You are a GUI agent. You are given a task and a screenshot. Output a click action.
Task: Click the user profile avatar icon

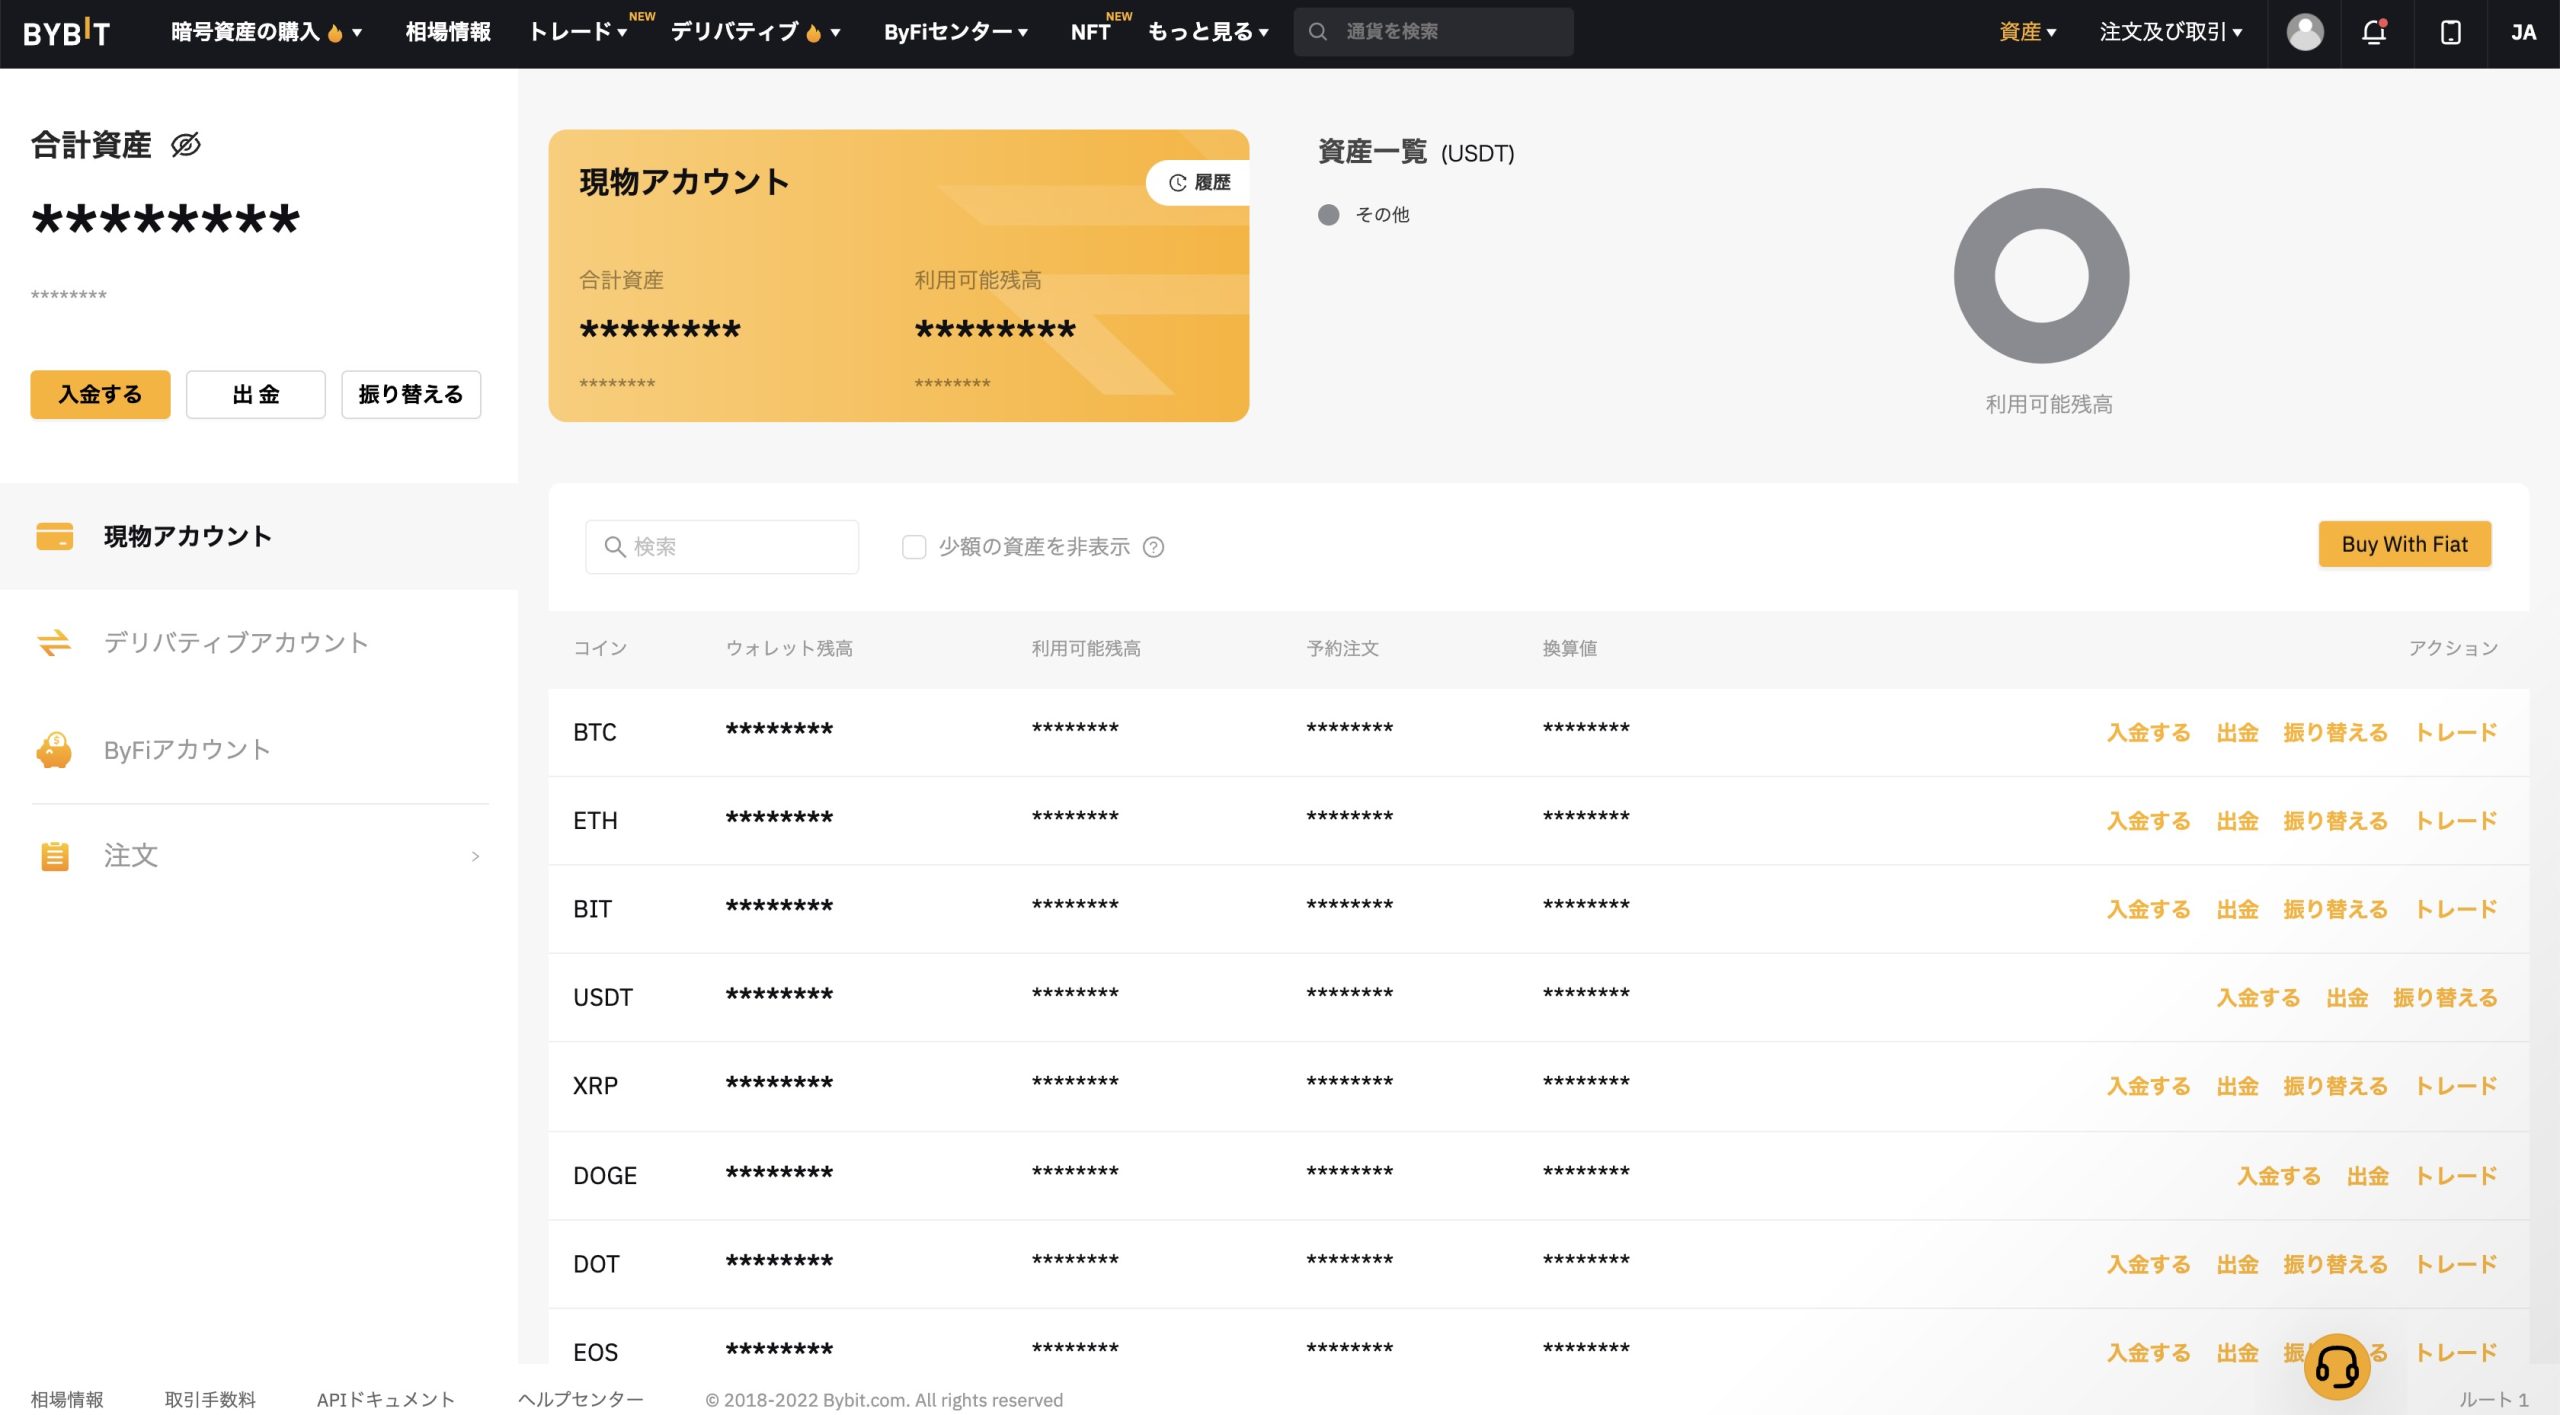[x=2304, y=32]
